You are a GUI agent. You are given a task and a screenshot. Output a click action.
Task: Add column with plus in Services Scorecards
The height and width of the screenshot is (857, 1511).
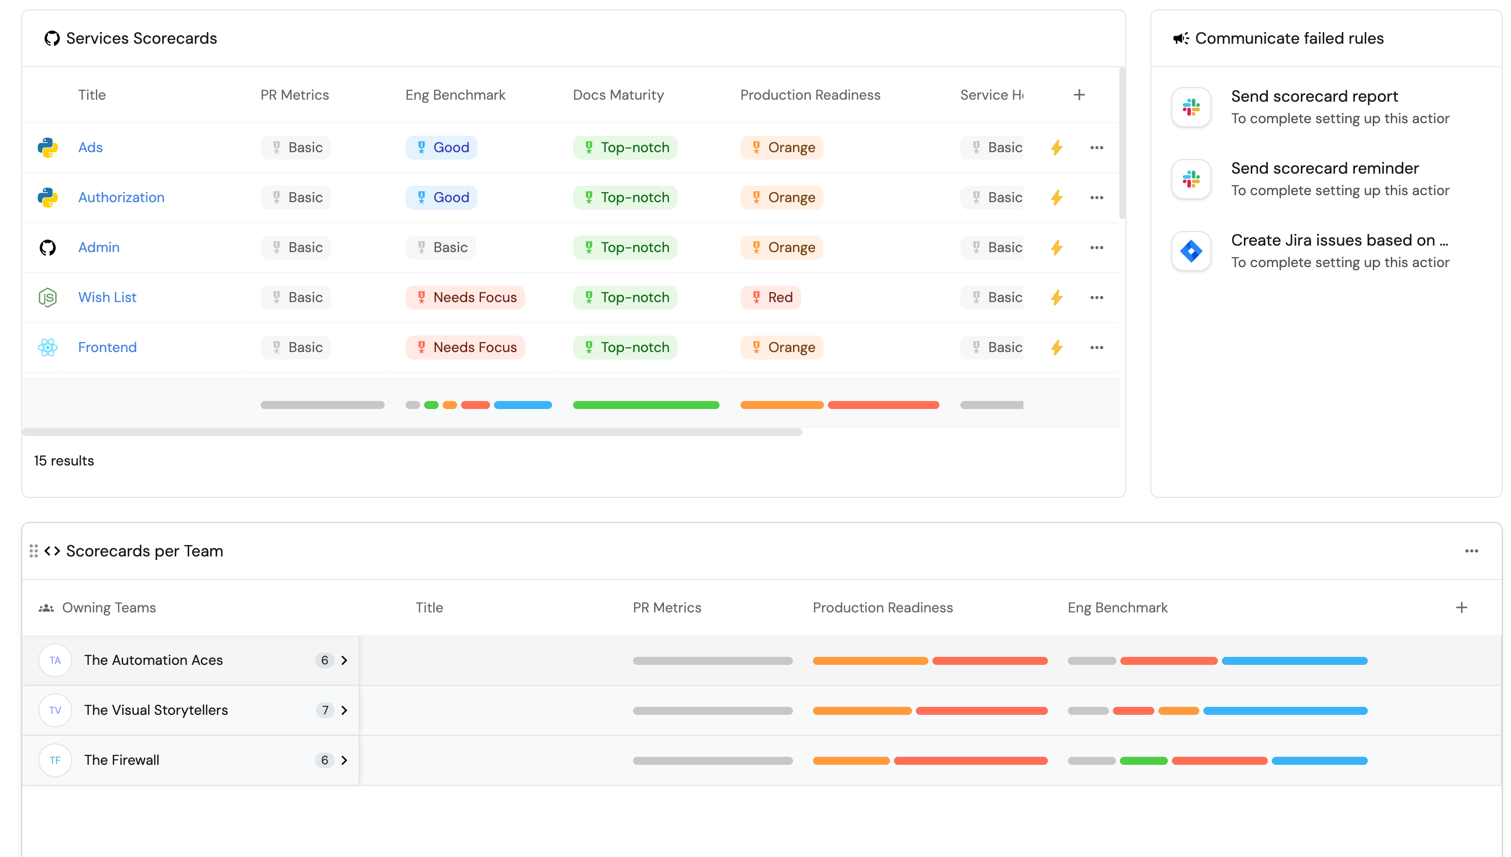[1079, 95]
